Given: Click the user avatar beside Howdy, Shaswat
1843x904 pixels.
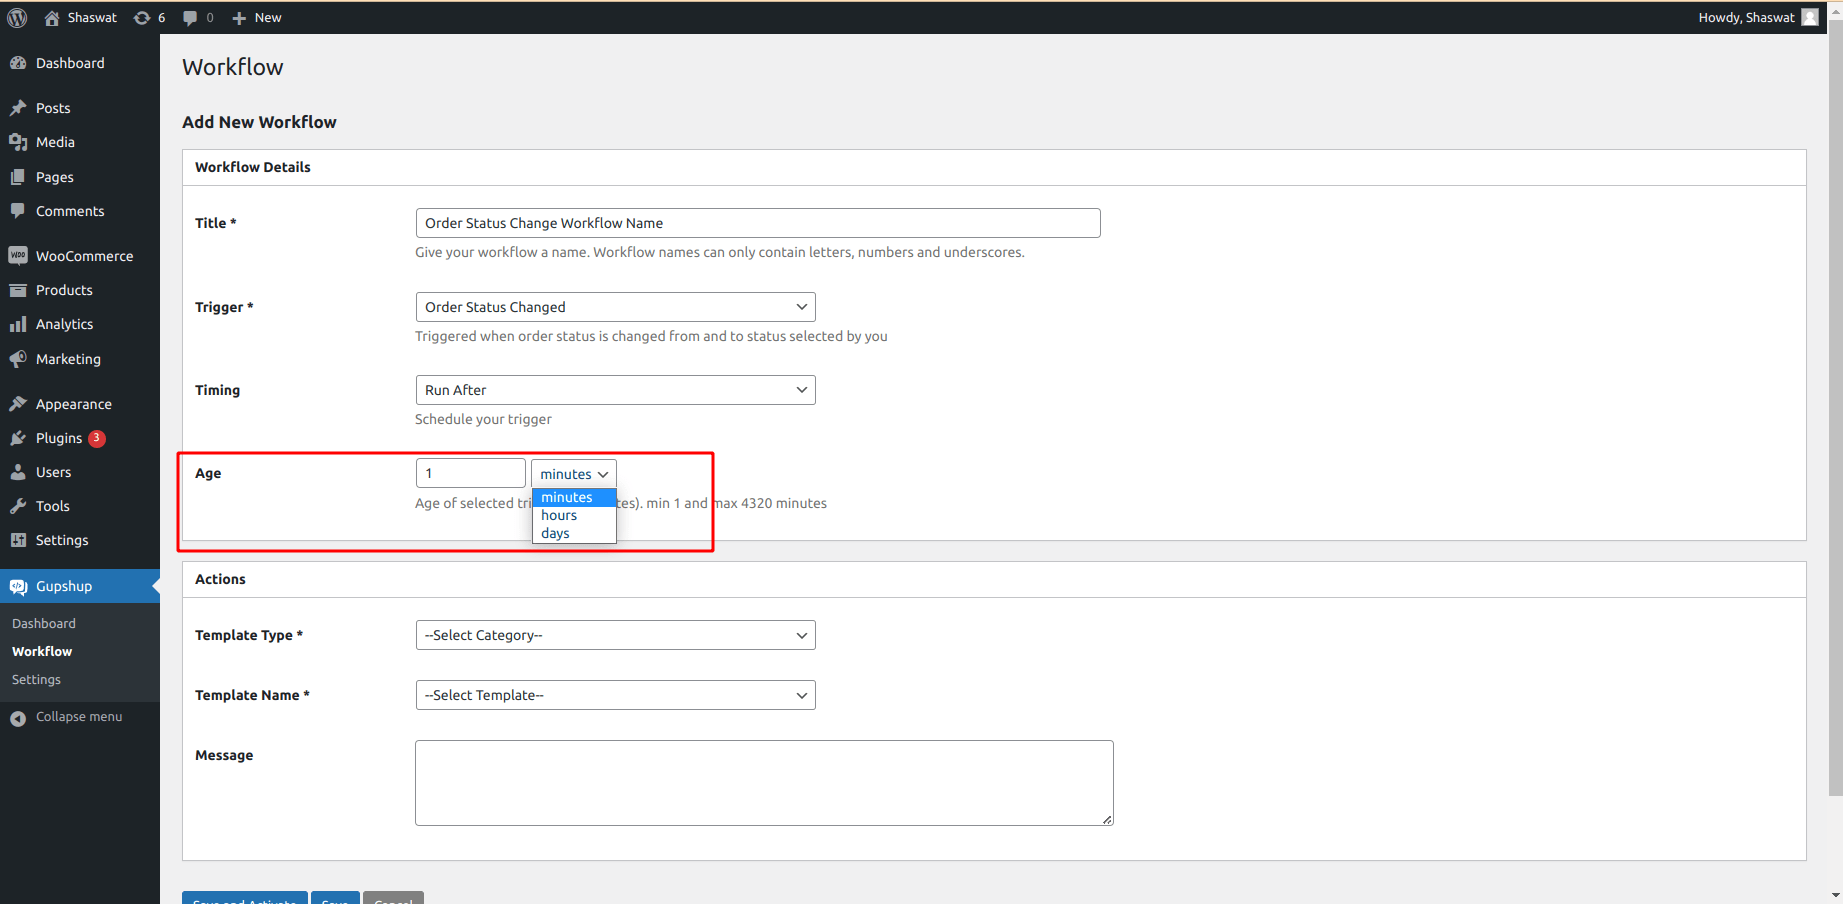Looking at the screenshot, I should 1810,17.
